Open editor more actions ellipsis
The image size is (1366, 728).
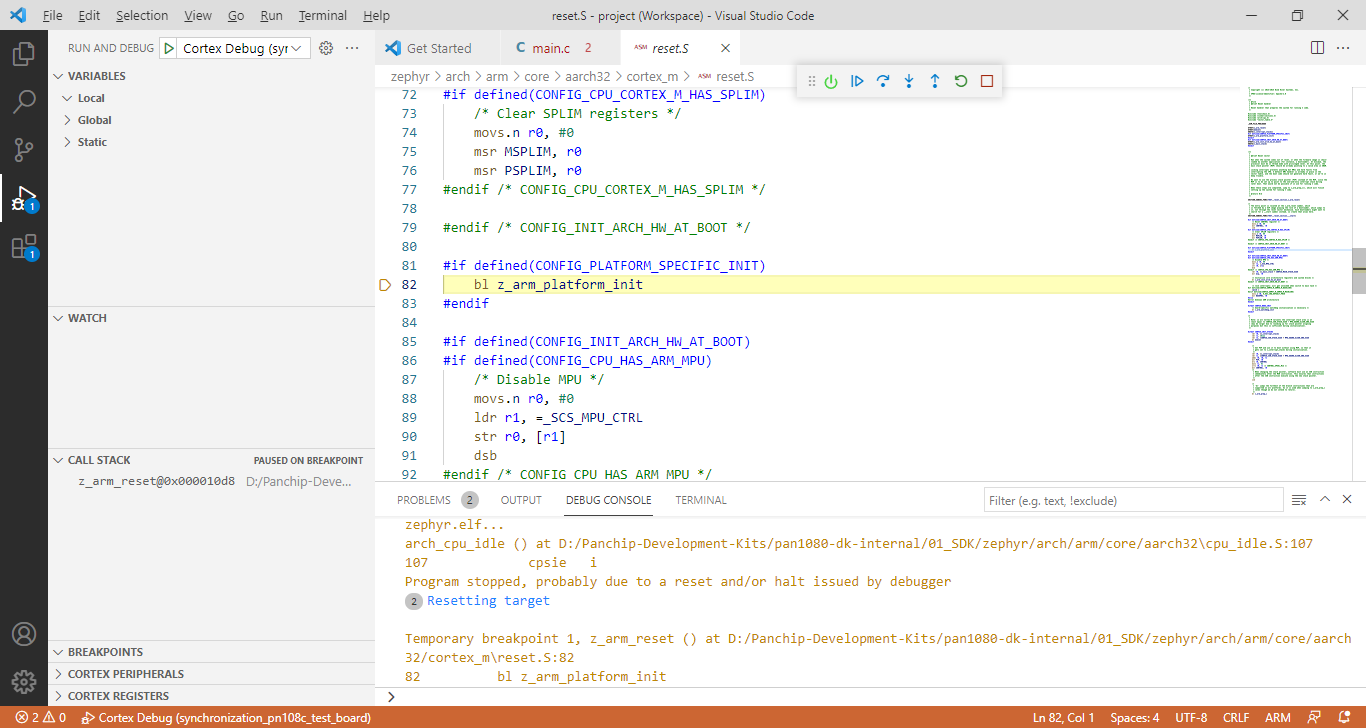click(1344, 48)
